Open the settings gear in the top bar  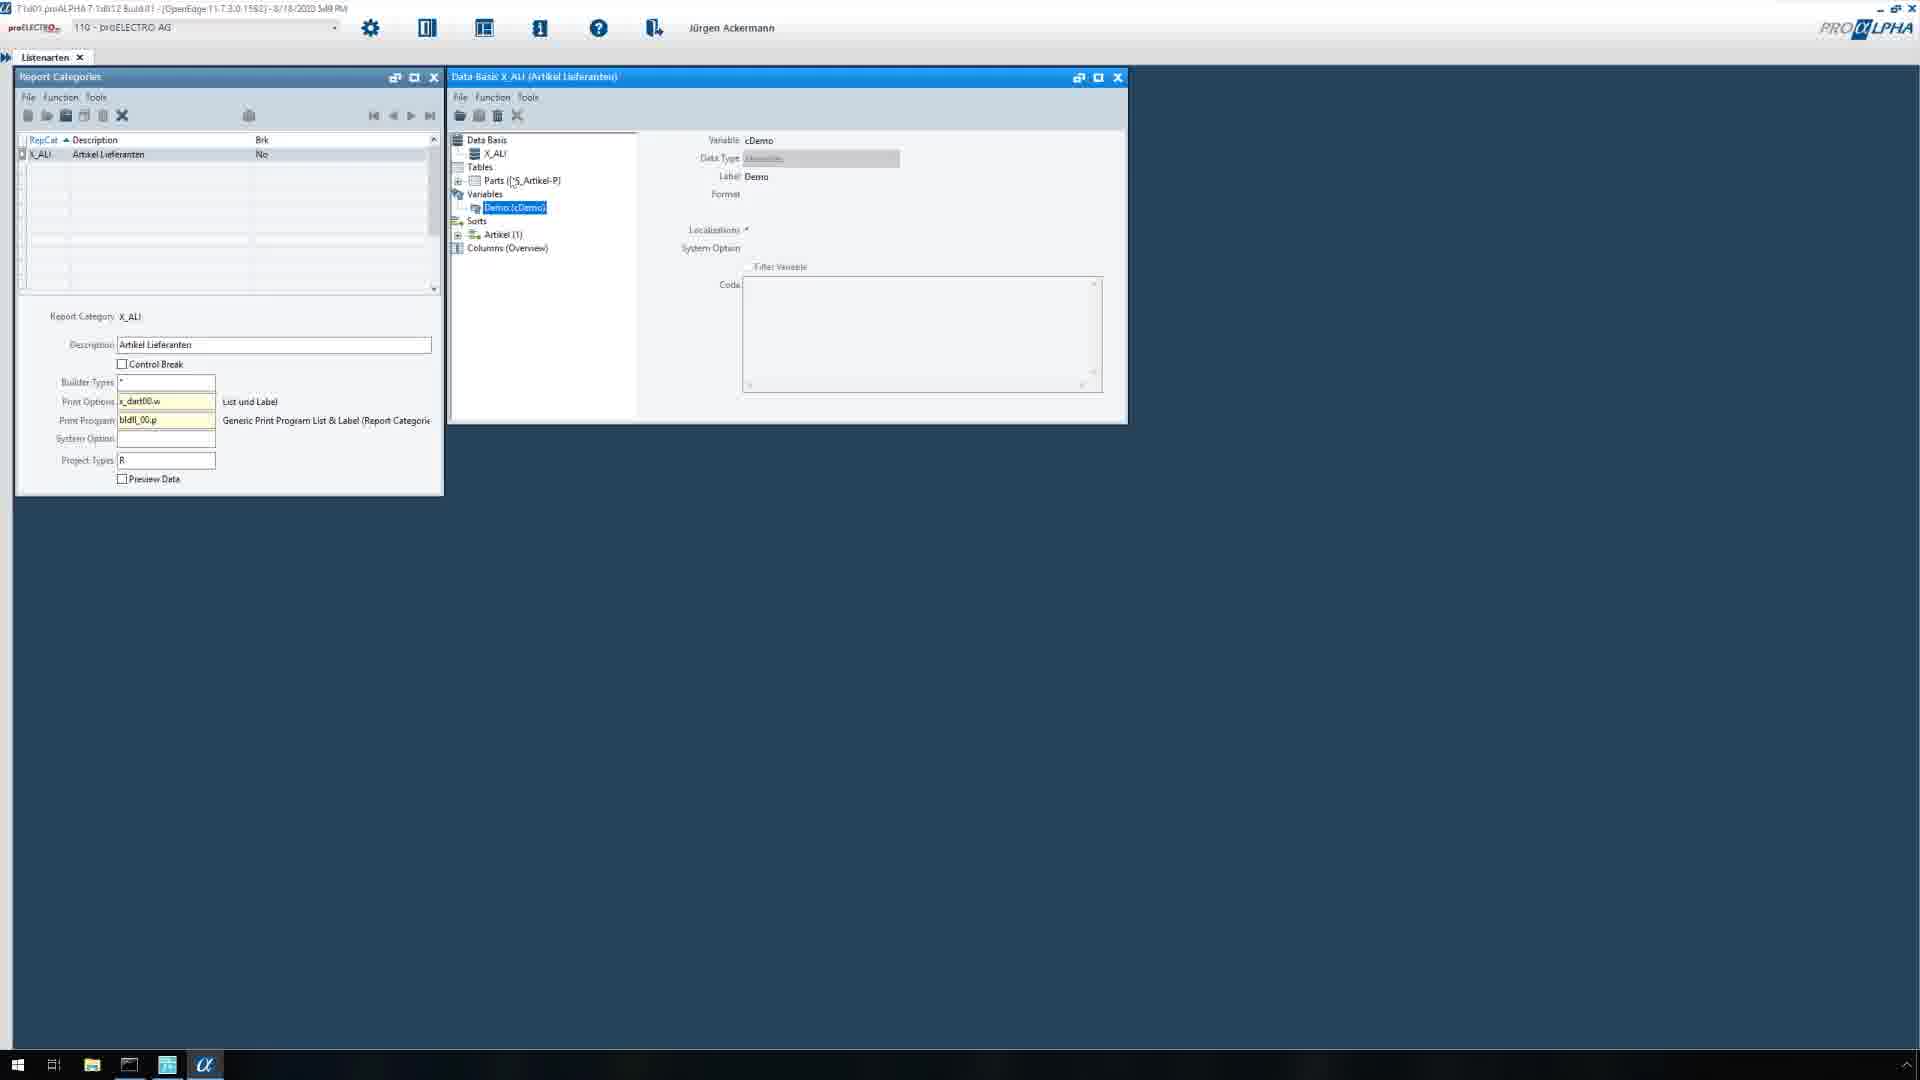pyautogui.click(x=371, y=28)
